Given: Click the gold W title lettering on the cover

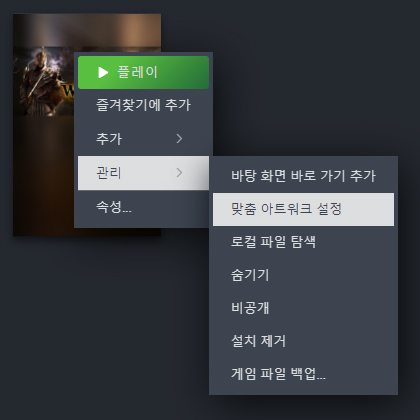Looking at the screenshot, I should tap(68, 90).
